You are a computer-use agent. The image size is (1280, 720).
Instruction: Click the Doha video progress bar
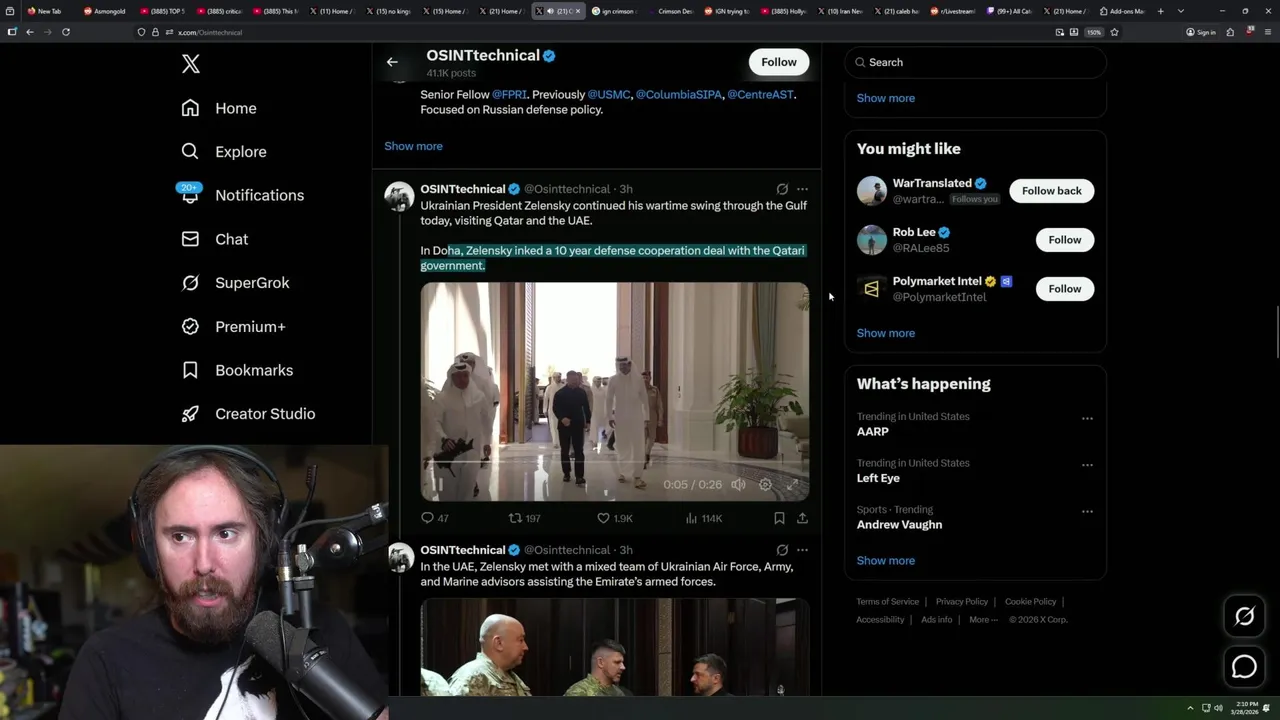click(614, 462)
